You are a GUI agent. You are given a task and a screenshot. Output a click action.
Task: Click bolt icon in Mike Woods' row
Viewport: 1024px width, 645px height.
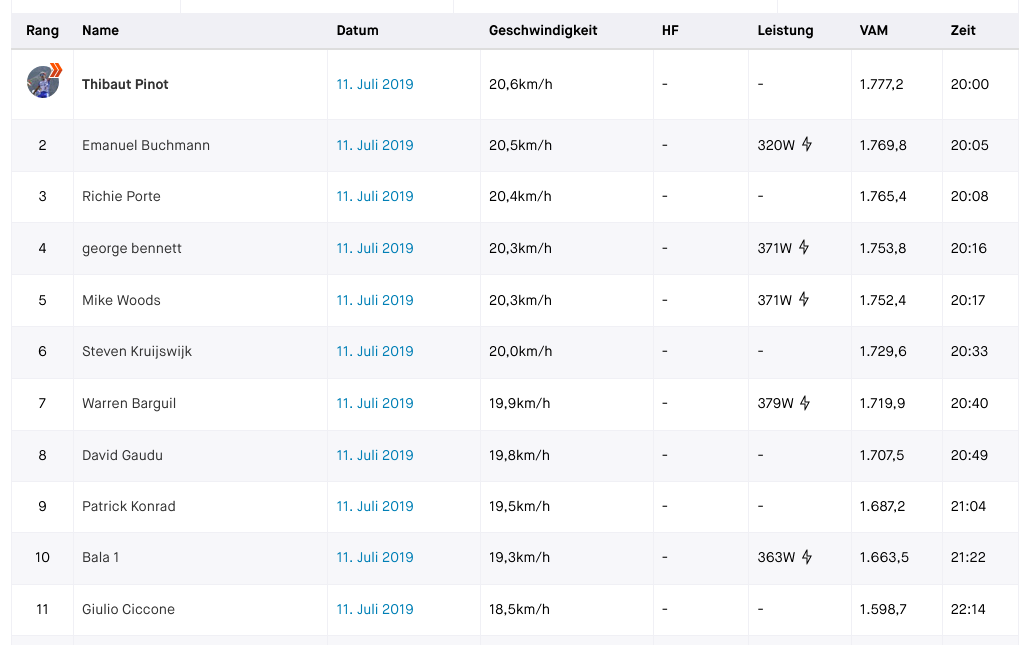point(804,300)
